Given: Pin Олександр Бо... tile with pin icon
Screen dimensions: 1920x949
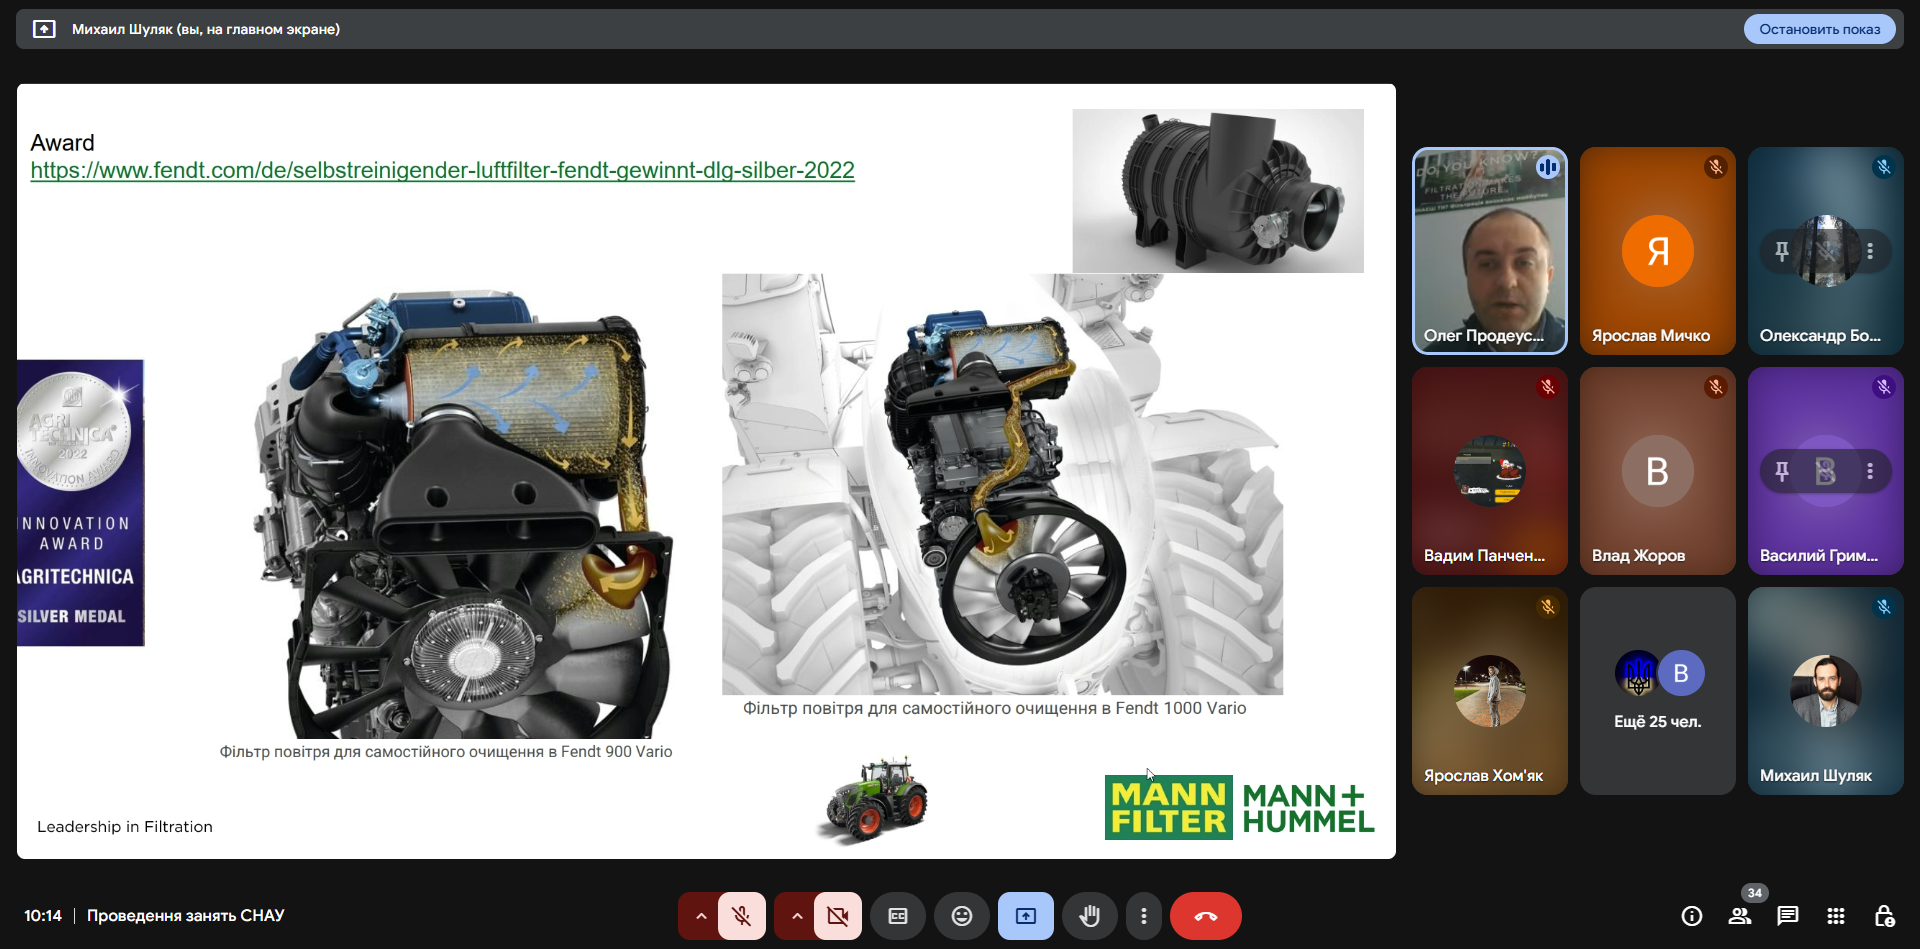Looking at the screenshot, I should 1782,251.
